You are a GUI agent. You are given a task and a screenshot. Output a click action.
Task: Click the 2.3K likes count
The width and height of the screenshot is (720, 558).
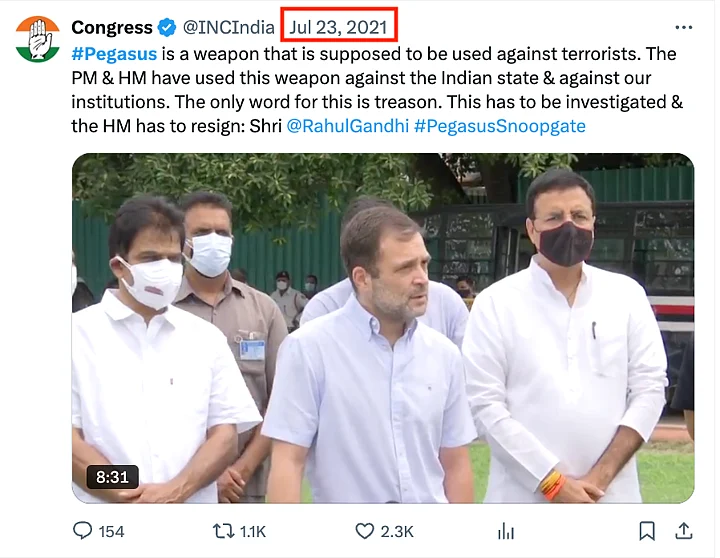click(398, 531)
